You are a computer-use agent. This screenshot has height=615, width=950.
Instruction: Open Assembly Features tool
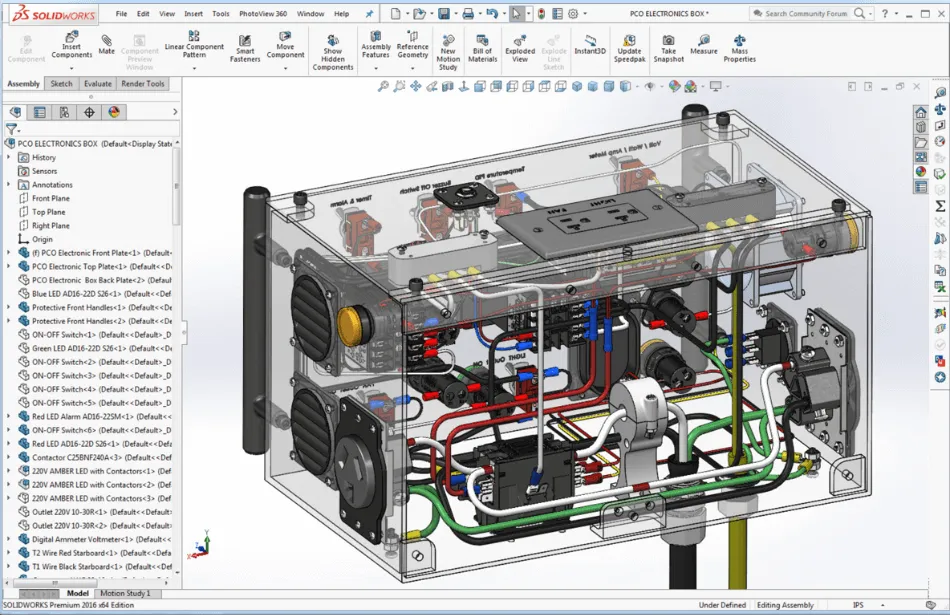click(376, 45)
